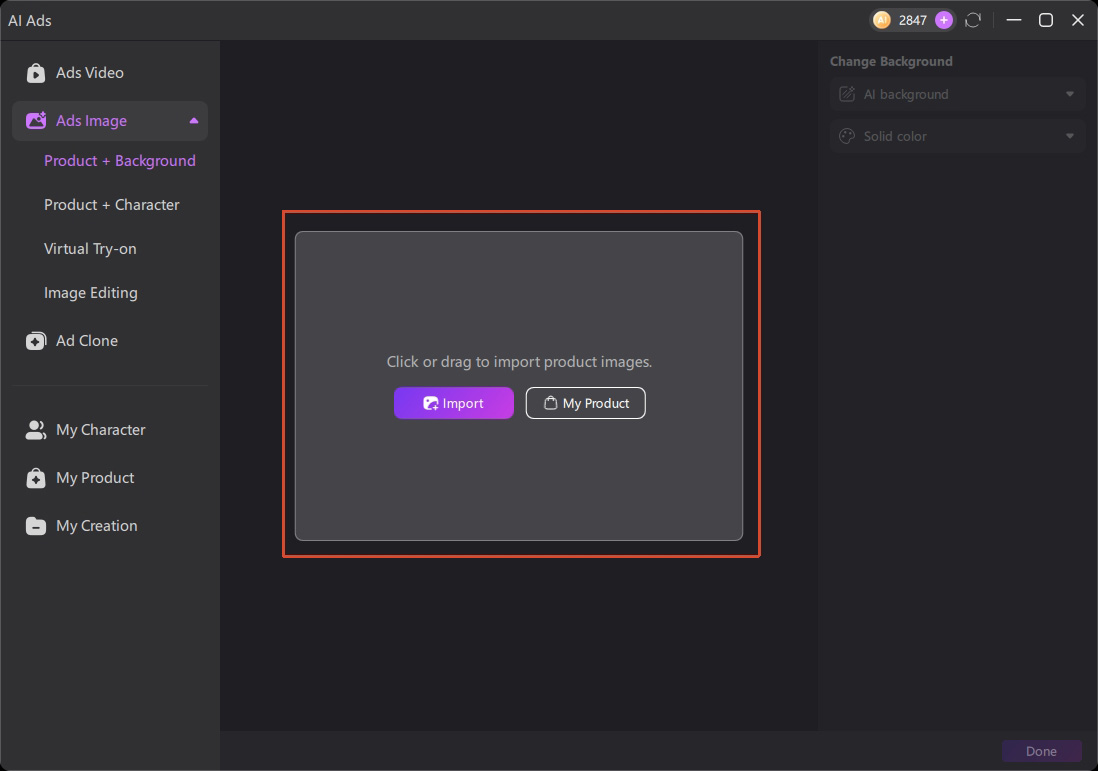The width and height of the screenshot is (1098, 771).
Task: Close the AI Ads window
Action: [x=1078, y=20]
